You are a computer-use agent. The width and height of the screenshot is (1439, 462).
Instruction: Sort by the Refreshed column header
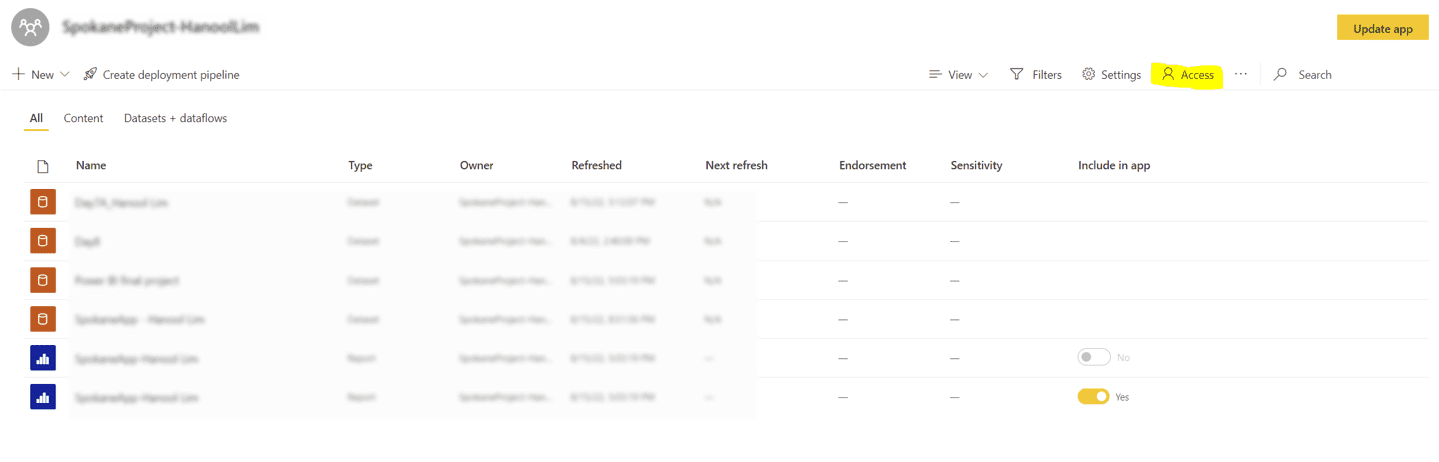(x=596, y=165)
